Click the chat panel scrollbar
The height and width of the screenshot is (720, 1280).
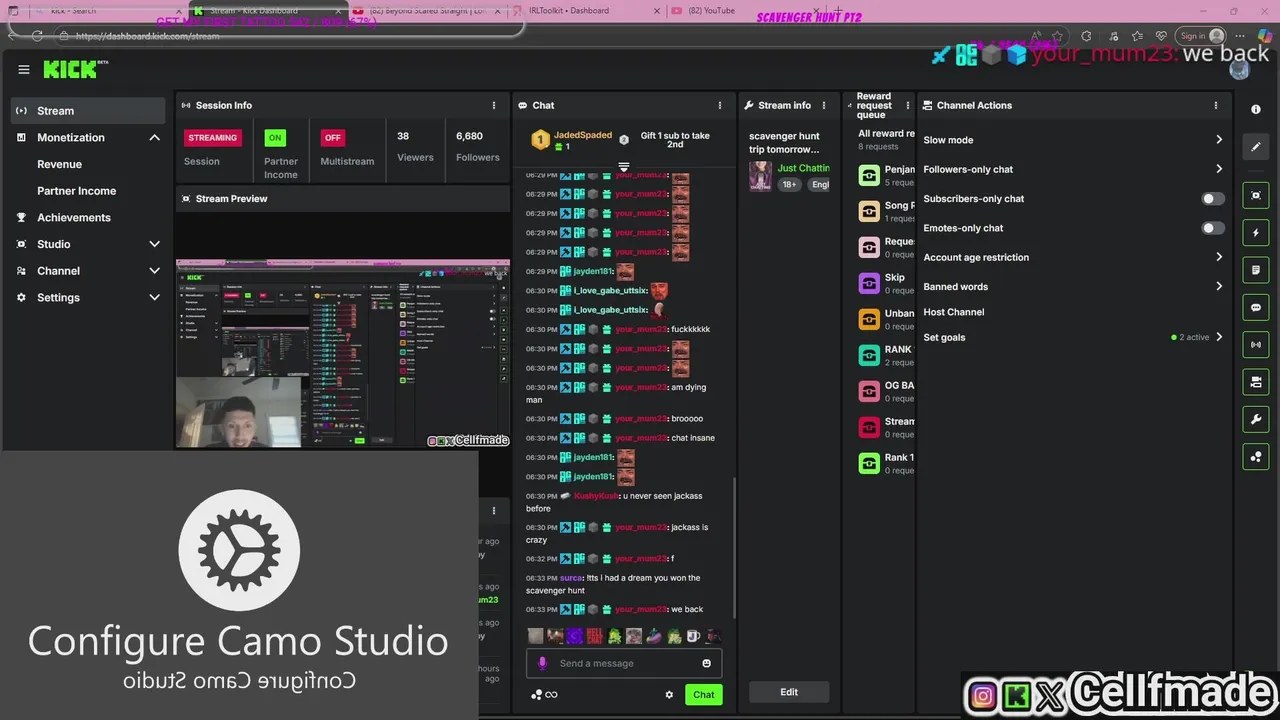[x=734, y=548]
